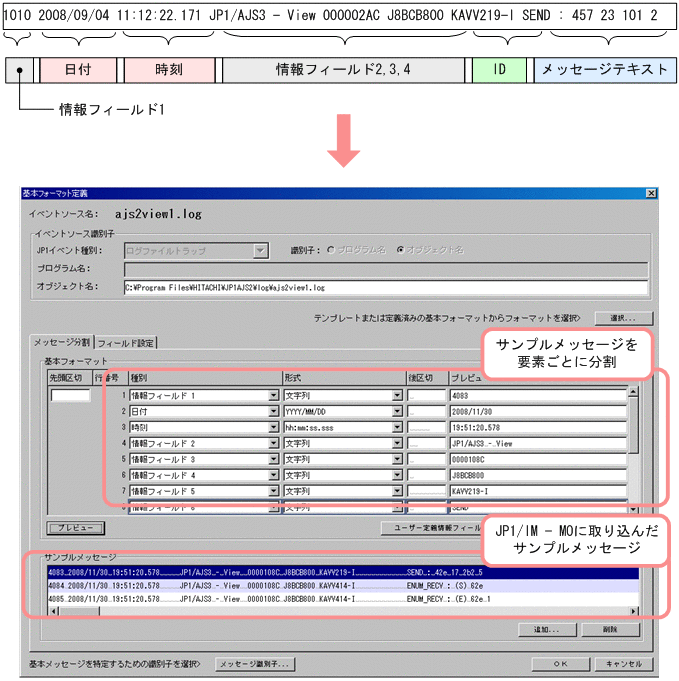Click the preview value 4083
This screenshot has width=679, height=681.
(x=538, y=395)
